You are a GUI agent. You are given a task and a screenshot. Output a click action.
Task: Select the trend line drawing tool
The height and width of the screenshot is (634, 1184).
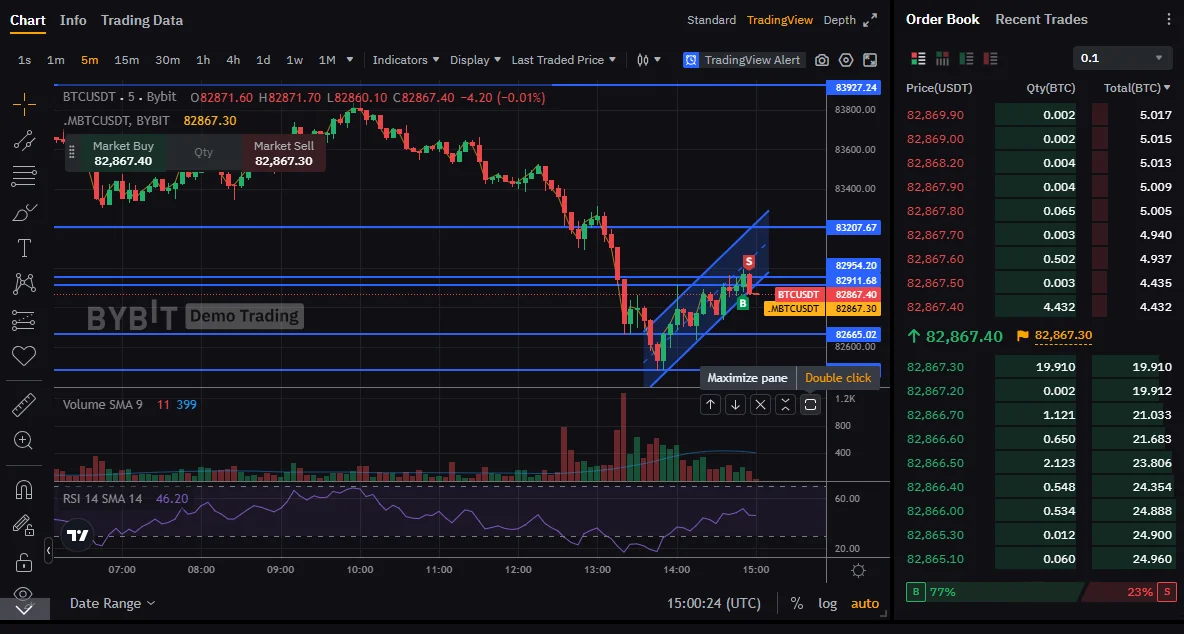(x=24, y=140)
